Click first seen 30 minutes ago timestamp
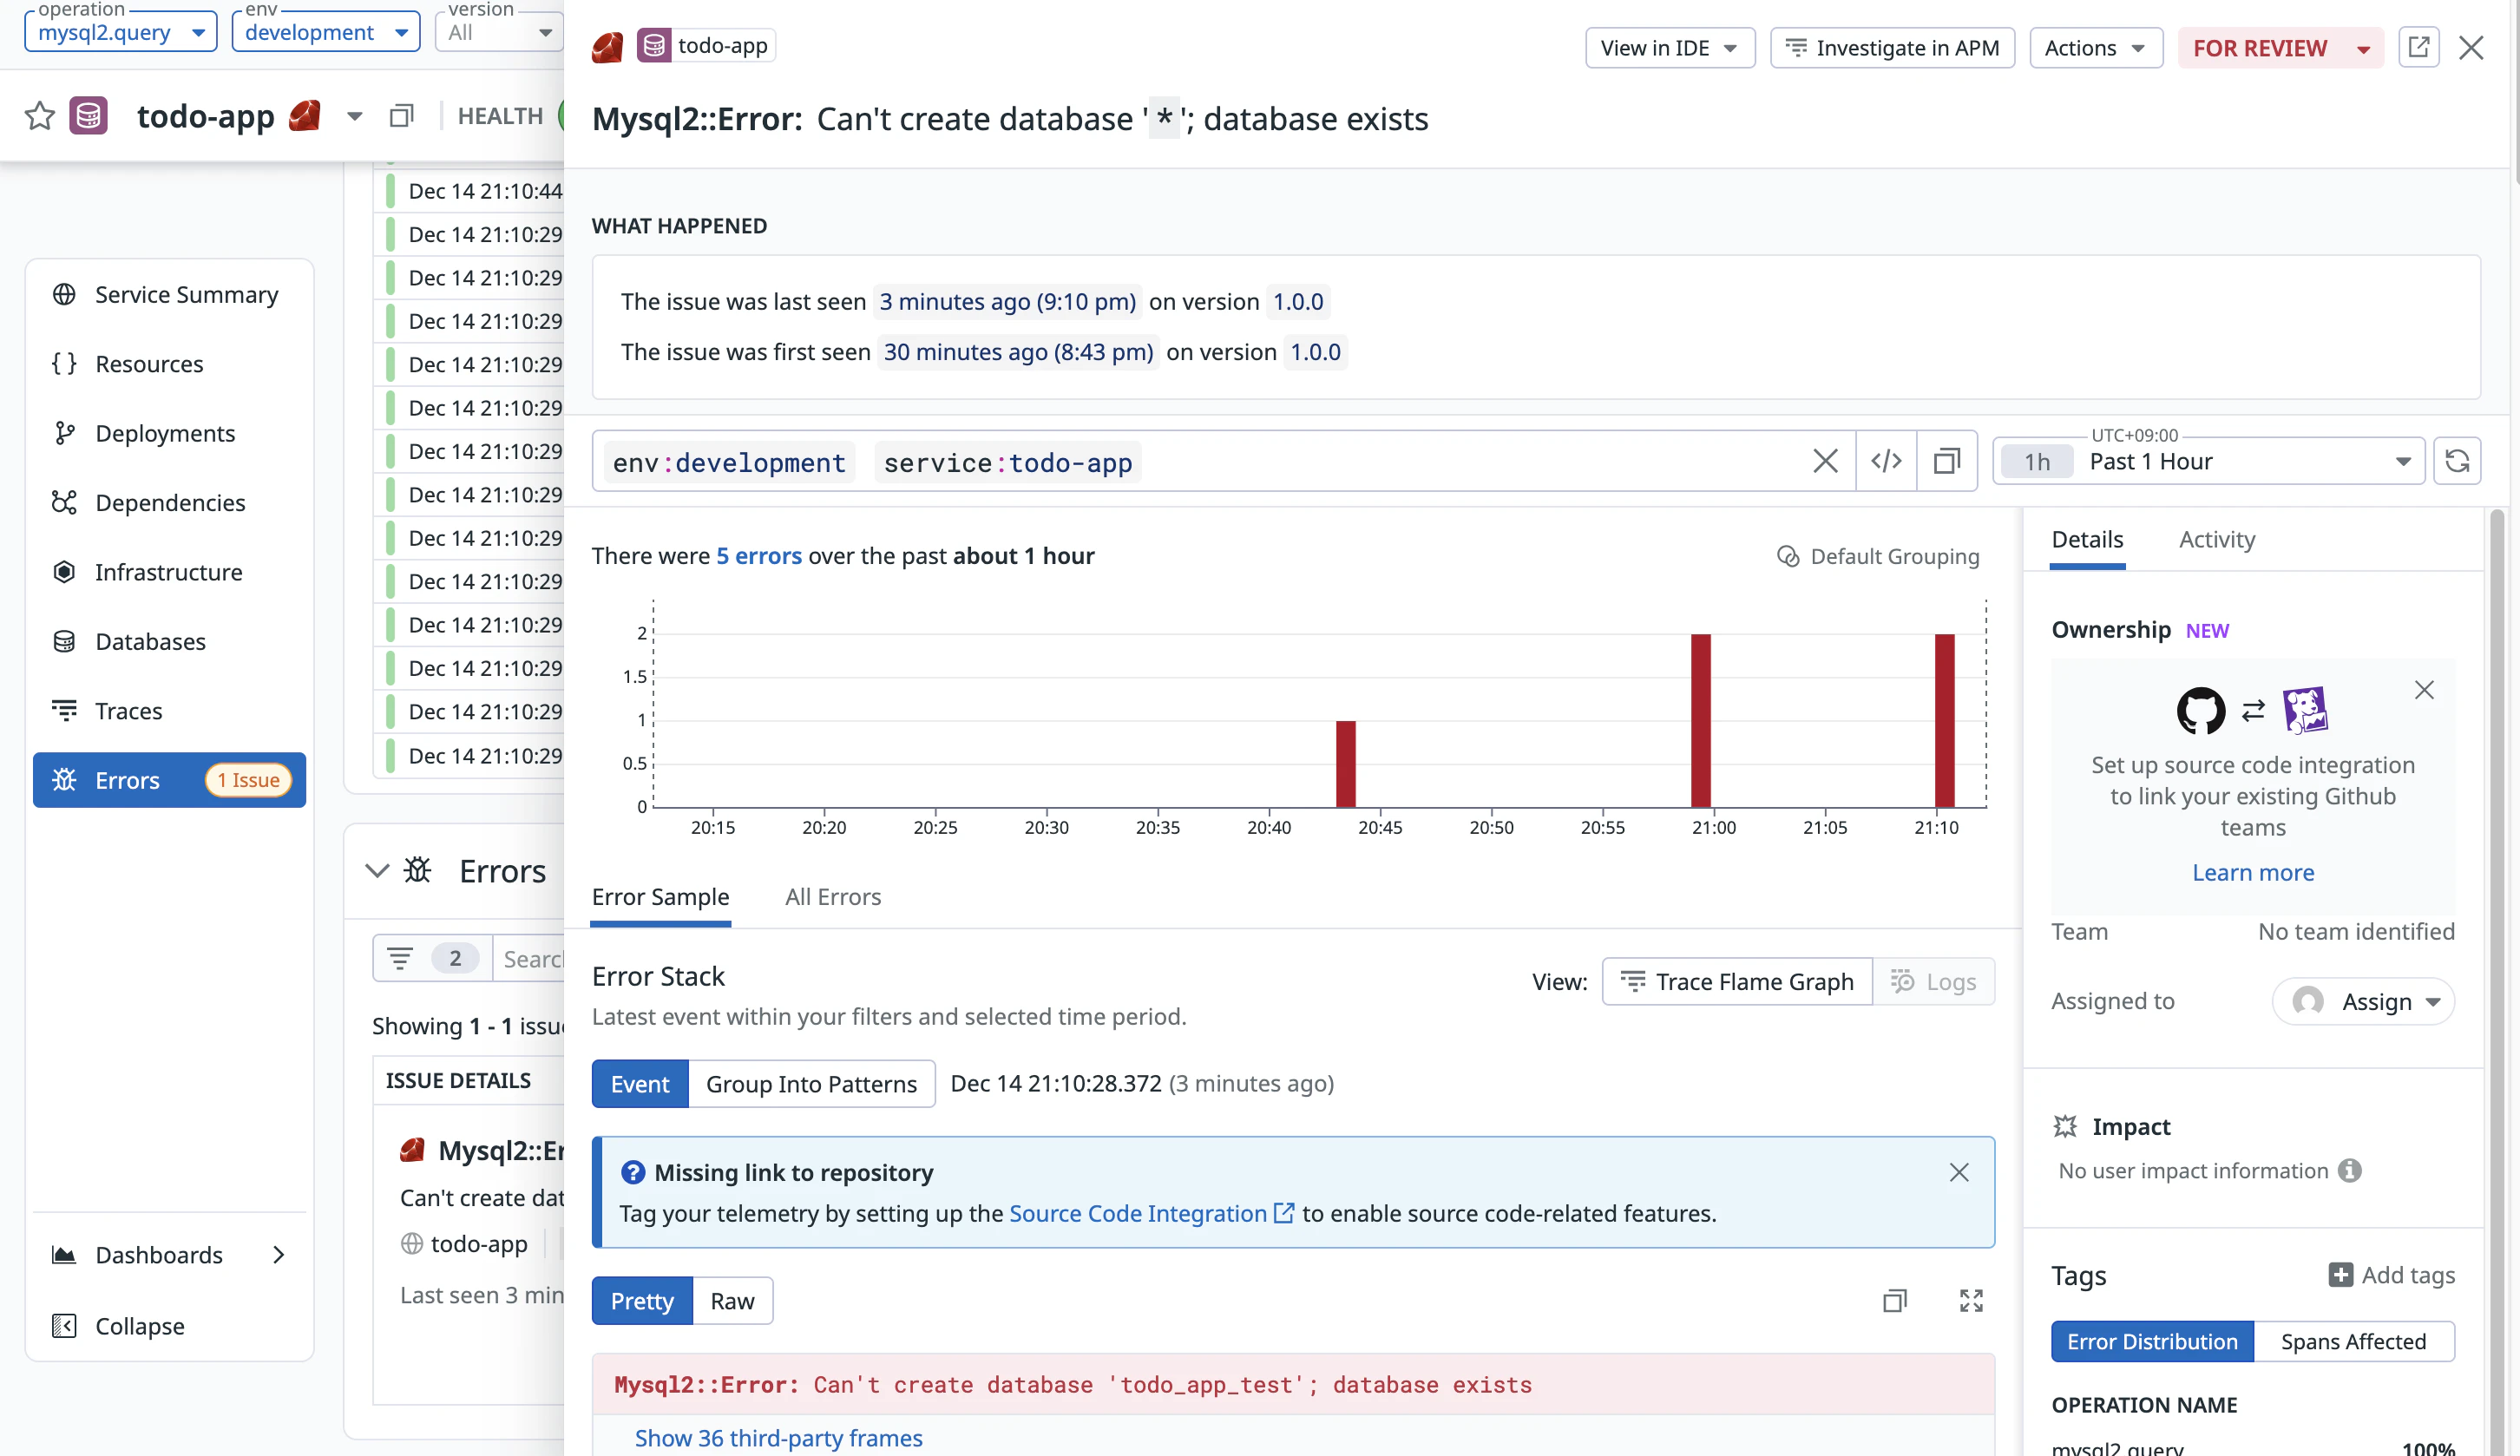 pos(1018,352)
